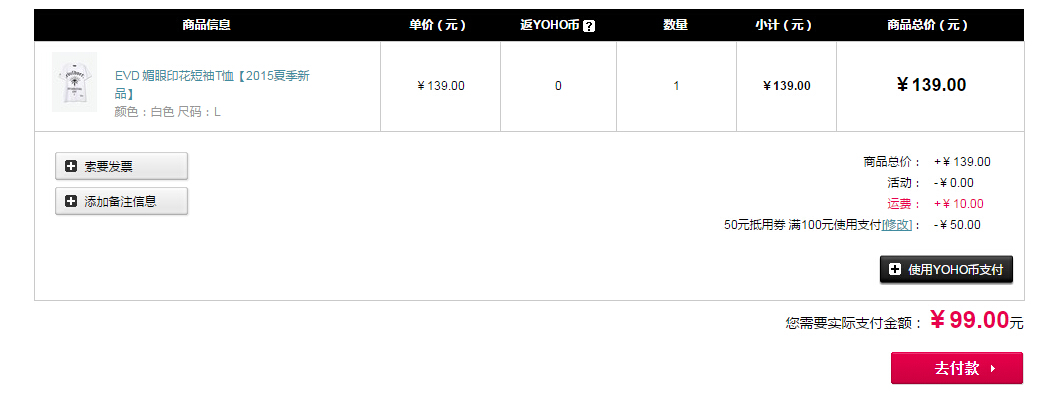Expand the 添加备注信息 remarks section
The height and width of the screenshot is (402, 1060).
coord(121,201)
